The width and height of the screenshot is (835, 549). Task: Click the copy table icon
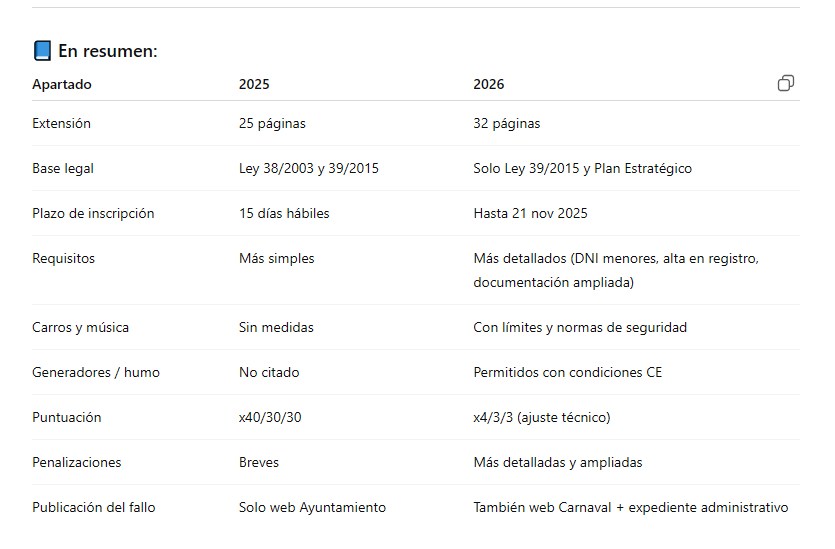tap(786, 83)
